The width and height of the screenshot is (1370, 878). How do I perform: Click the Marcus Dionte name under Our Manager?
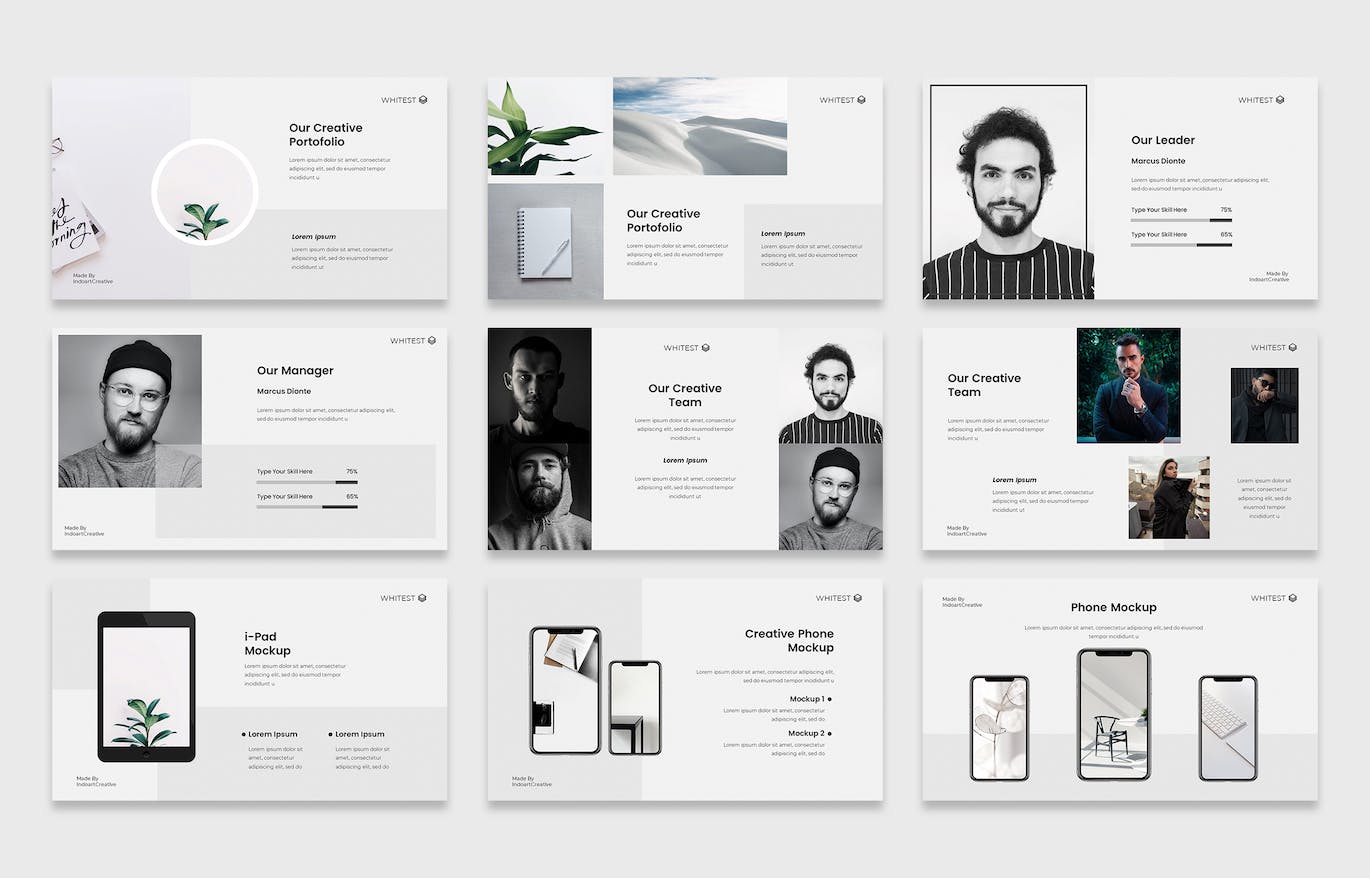point(284,391)
